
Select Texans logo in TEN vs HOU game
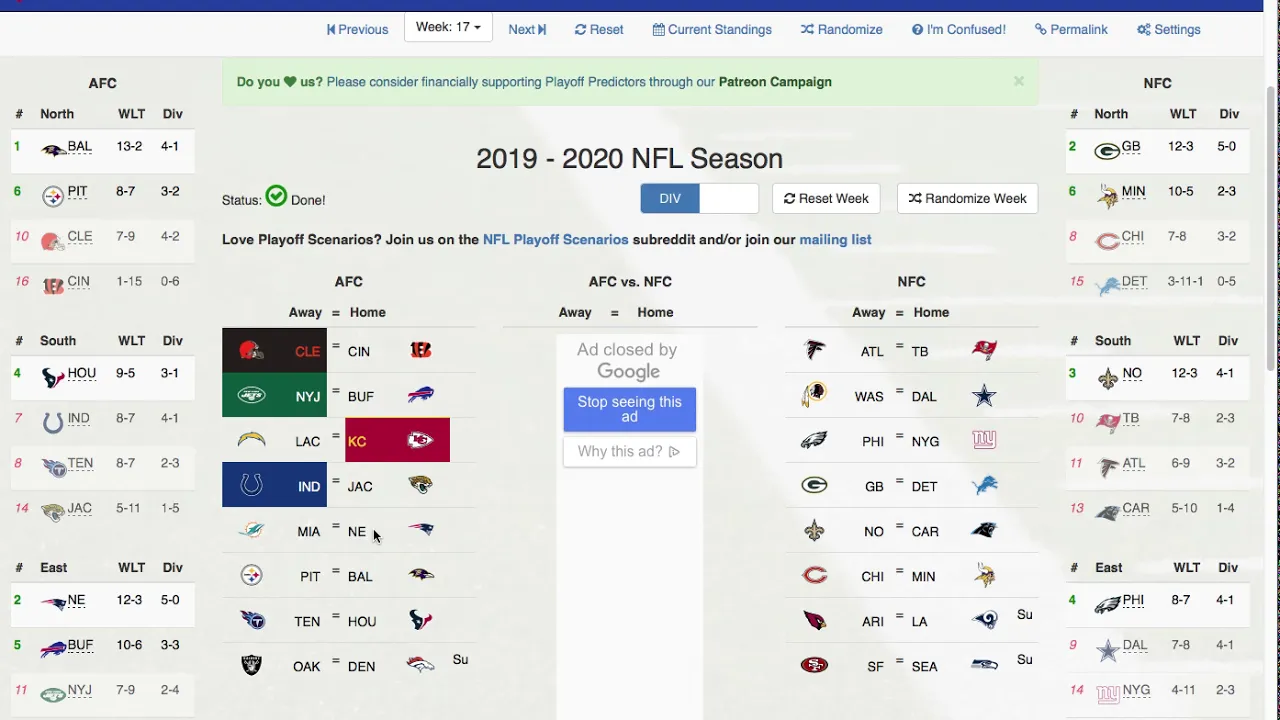point(421,620)
